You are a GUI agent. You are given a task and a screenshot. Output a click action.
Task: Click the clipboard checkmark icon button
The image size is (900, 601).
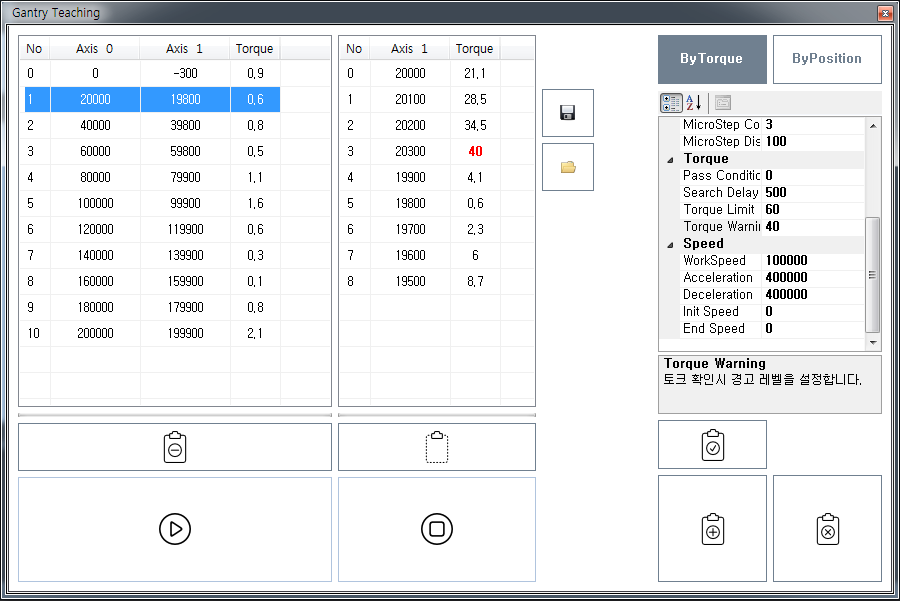pos(712,445)
